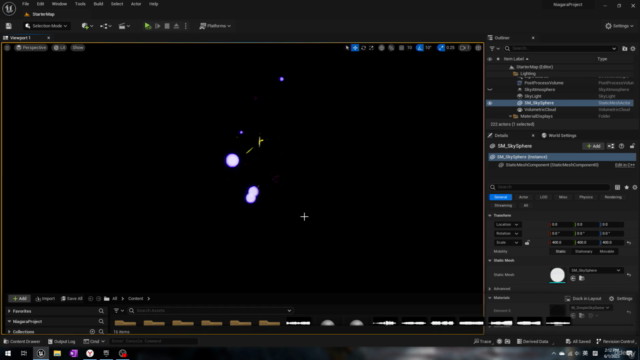Activate the scale gizmo tool
640x360 pixels.
[371, 48]
